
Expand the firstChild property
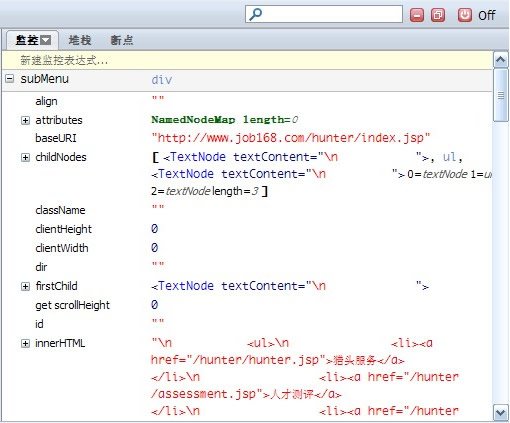(25, 286)
